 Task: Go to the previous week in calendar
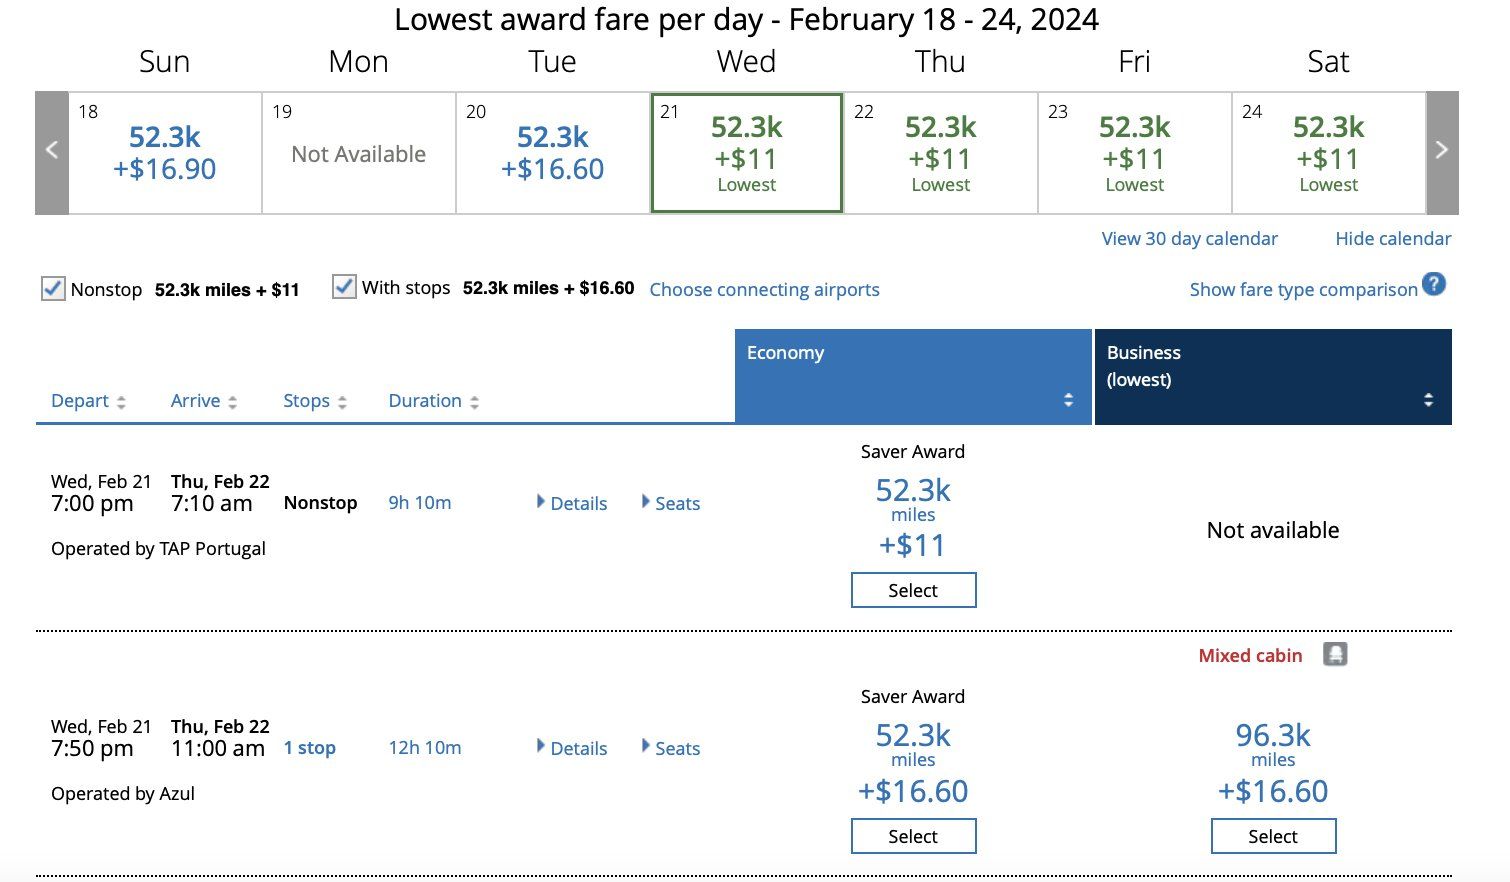(52, 152)
